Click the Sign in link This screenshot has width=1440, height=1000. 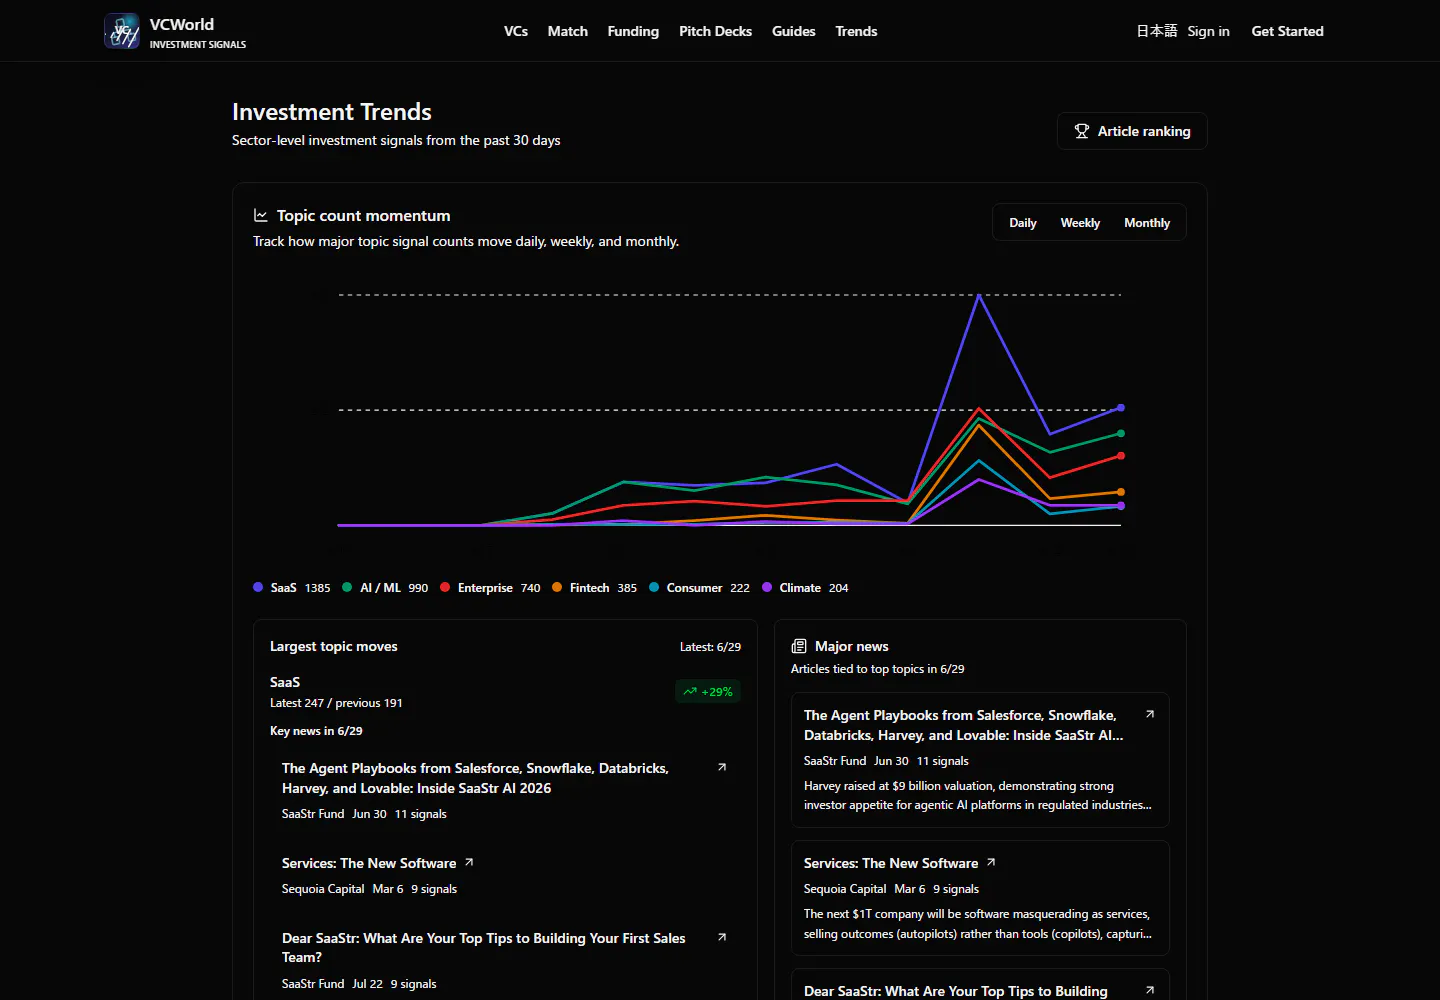(x=1208, y=31)
